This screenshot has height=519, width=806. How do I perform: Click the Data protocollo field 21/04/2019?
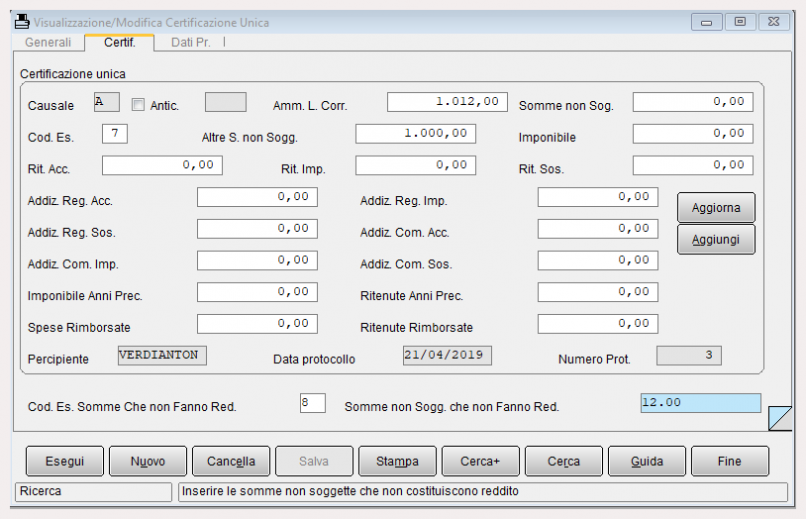447,355
